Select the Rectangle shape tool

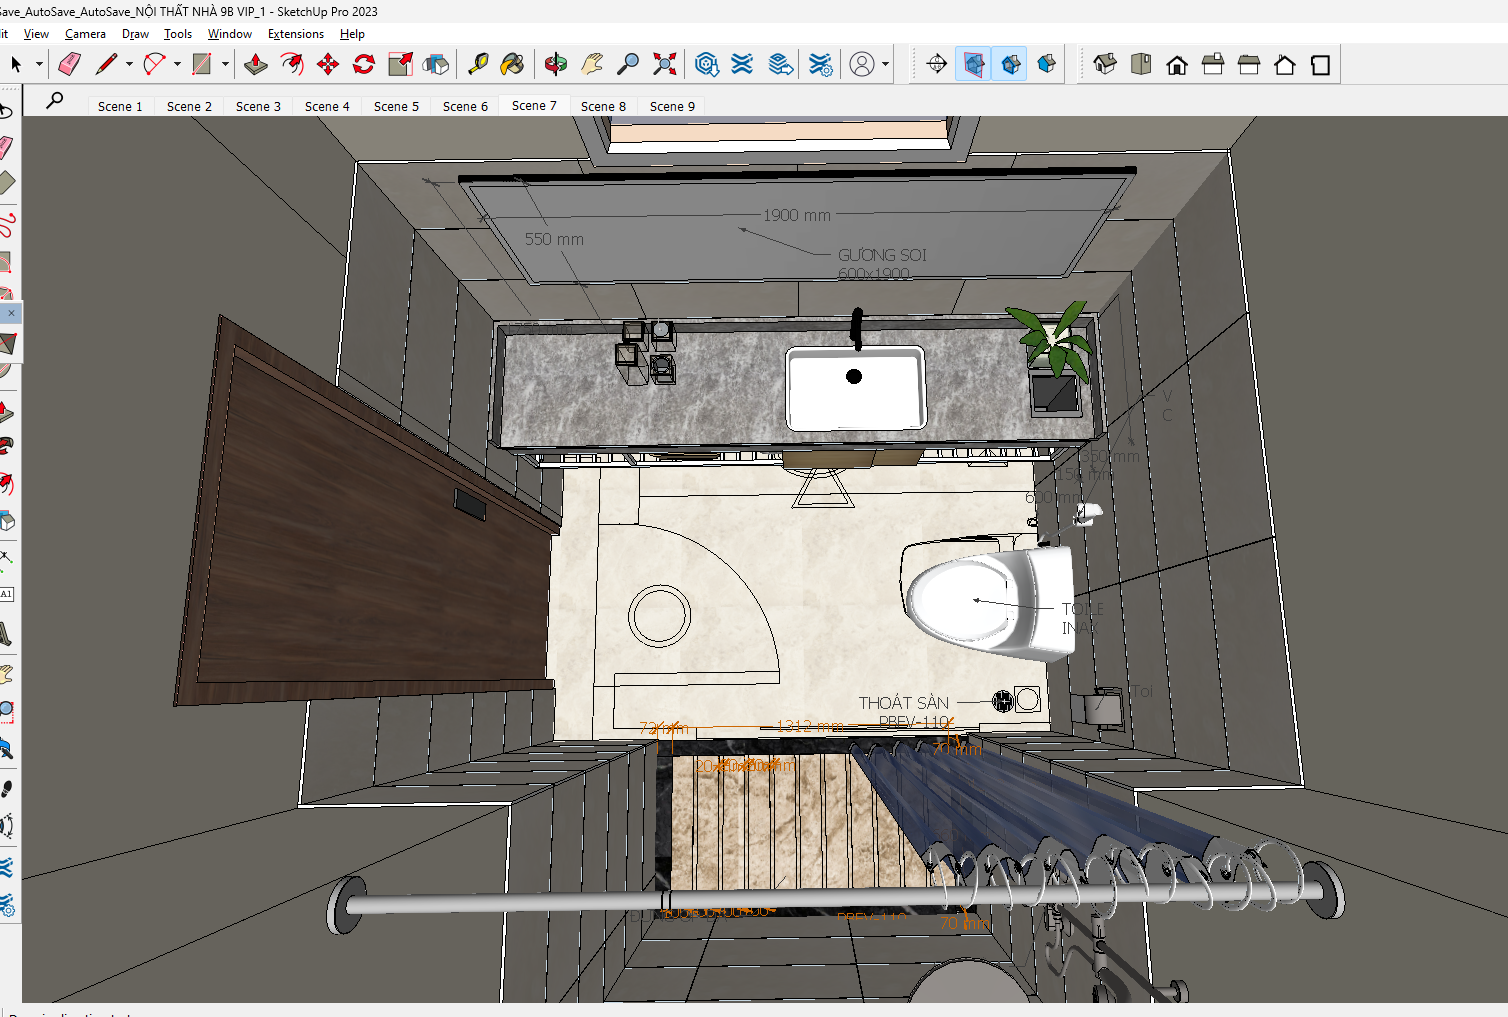(x=202, y=64)
